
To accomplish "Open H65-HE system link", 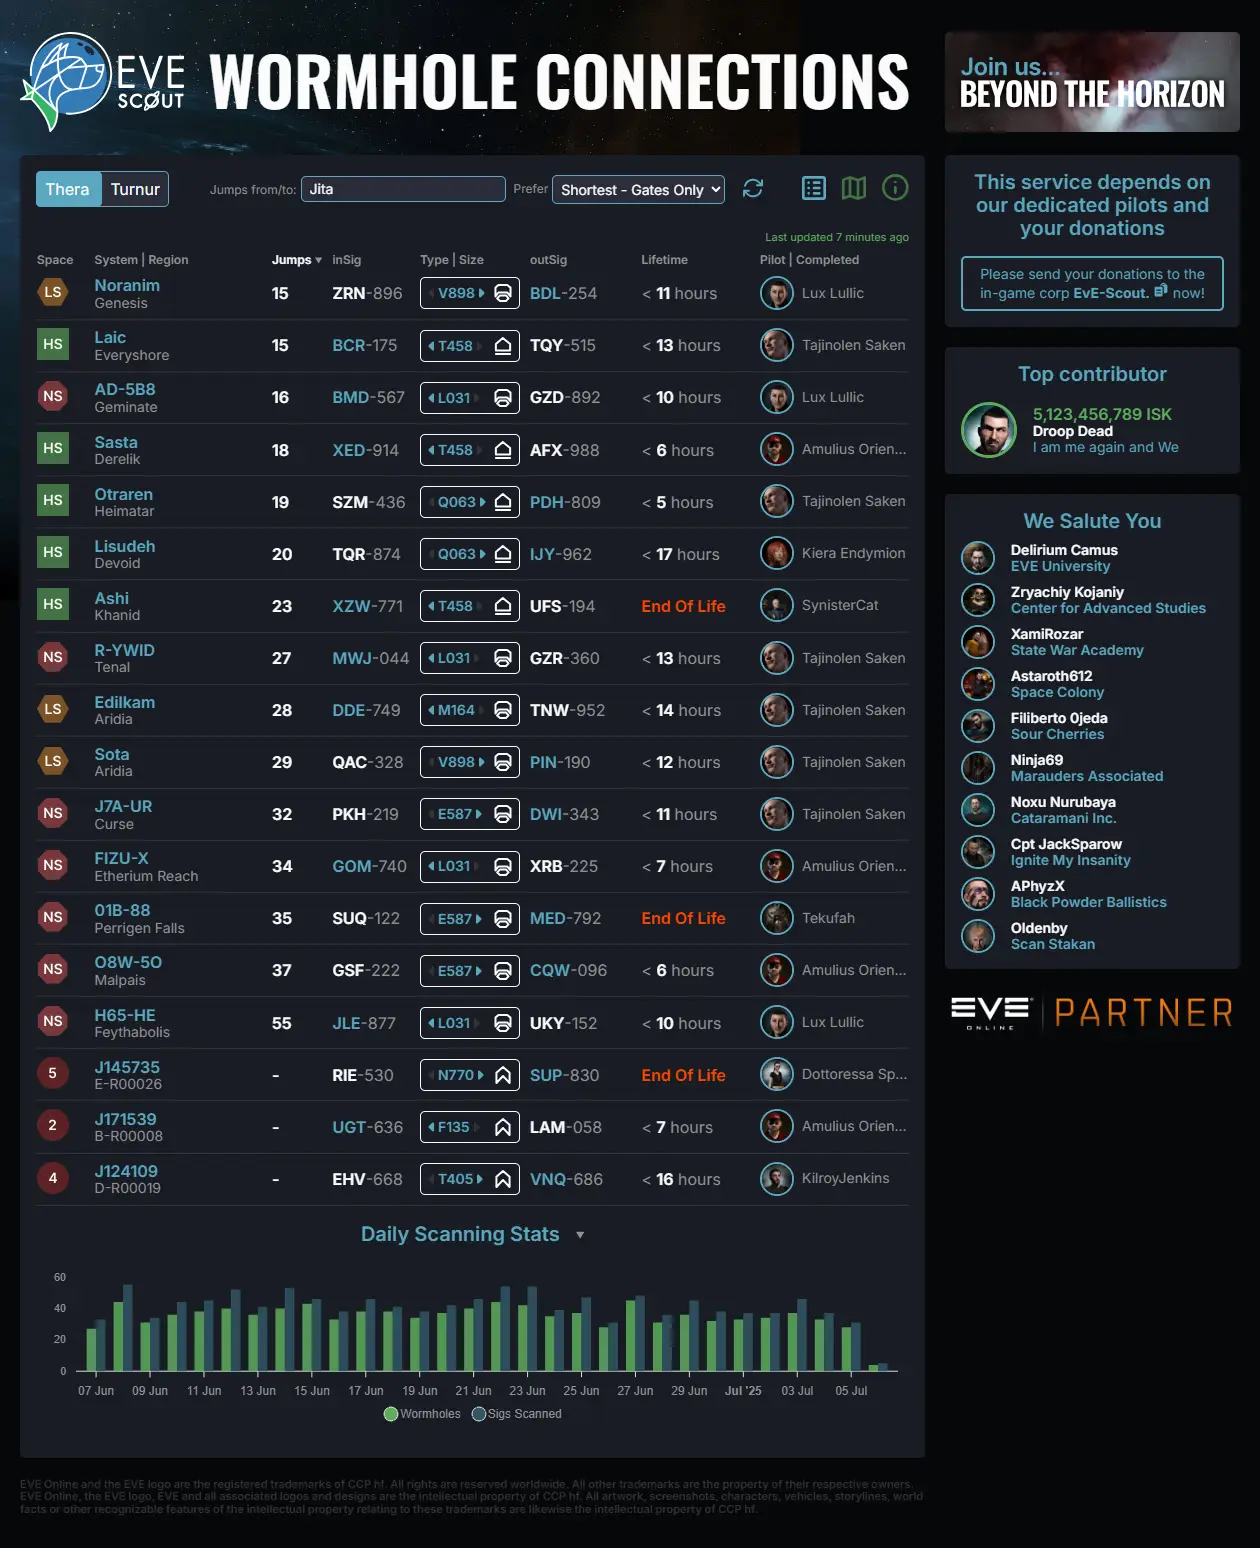I will pyautogui.click(x=125, y=1015).
